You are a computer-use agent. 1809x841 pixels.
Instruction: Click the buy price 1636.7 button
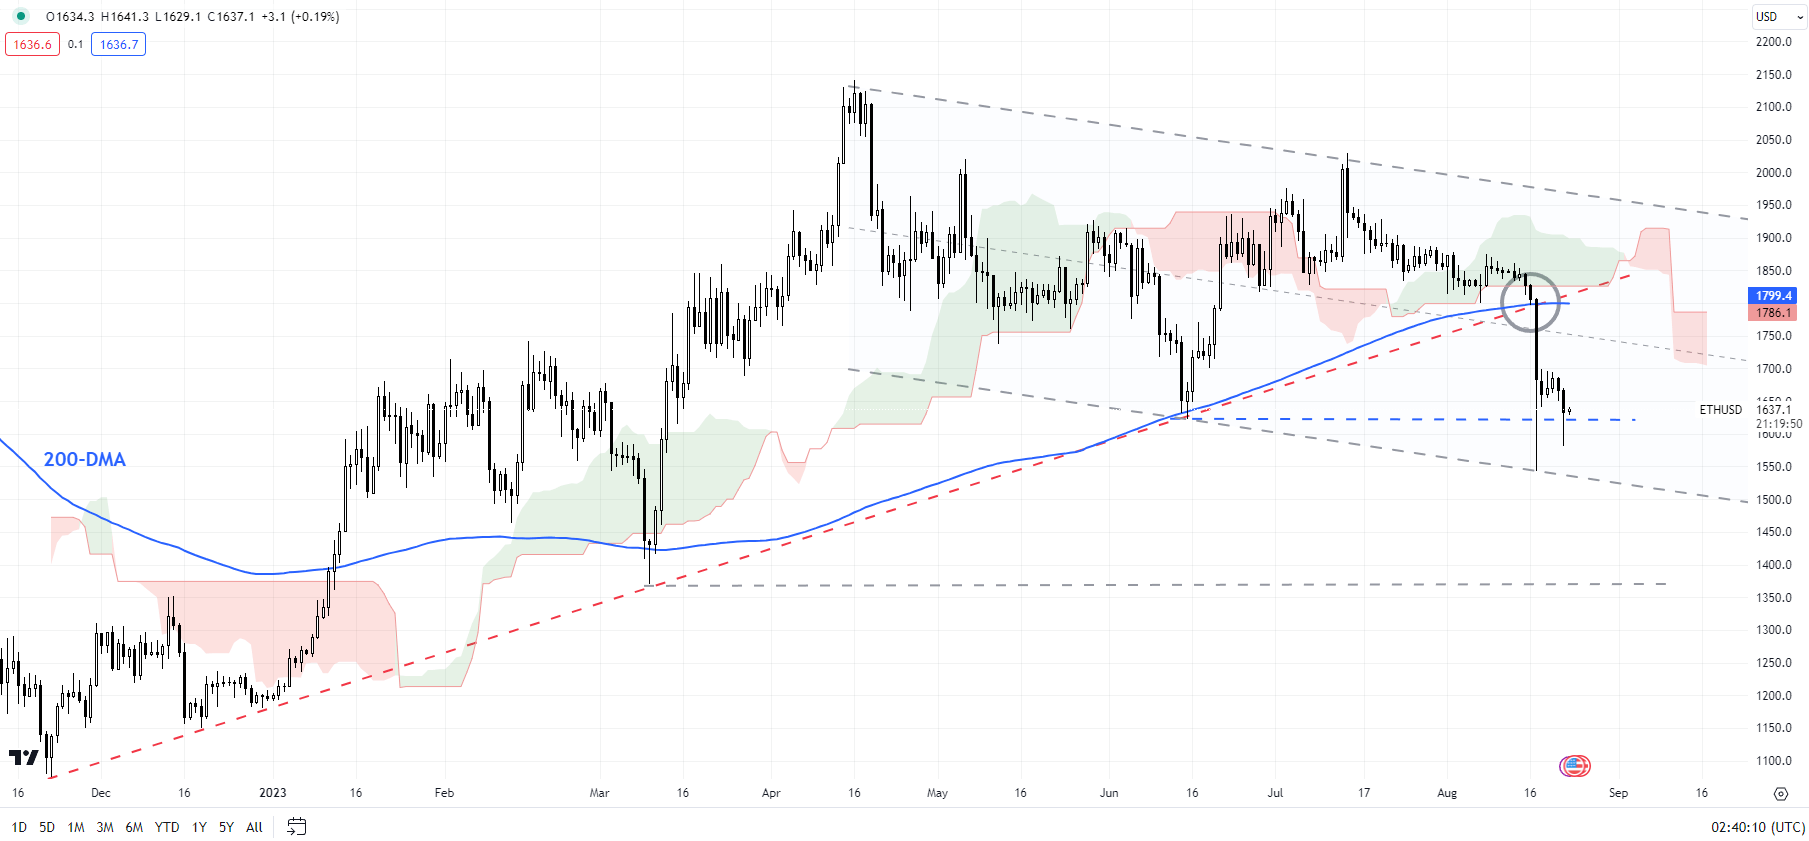click(x=119, y=44)
